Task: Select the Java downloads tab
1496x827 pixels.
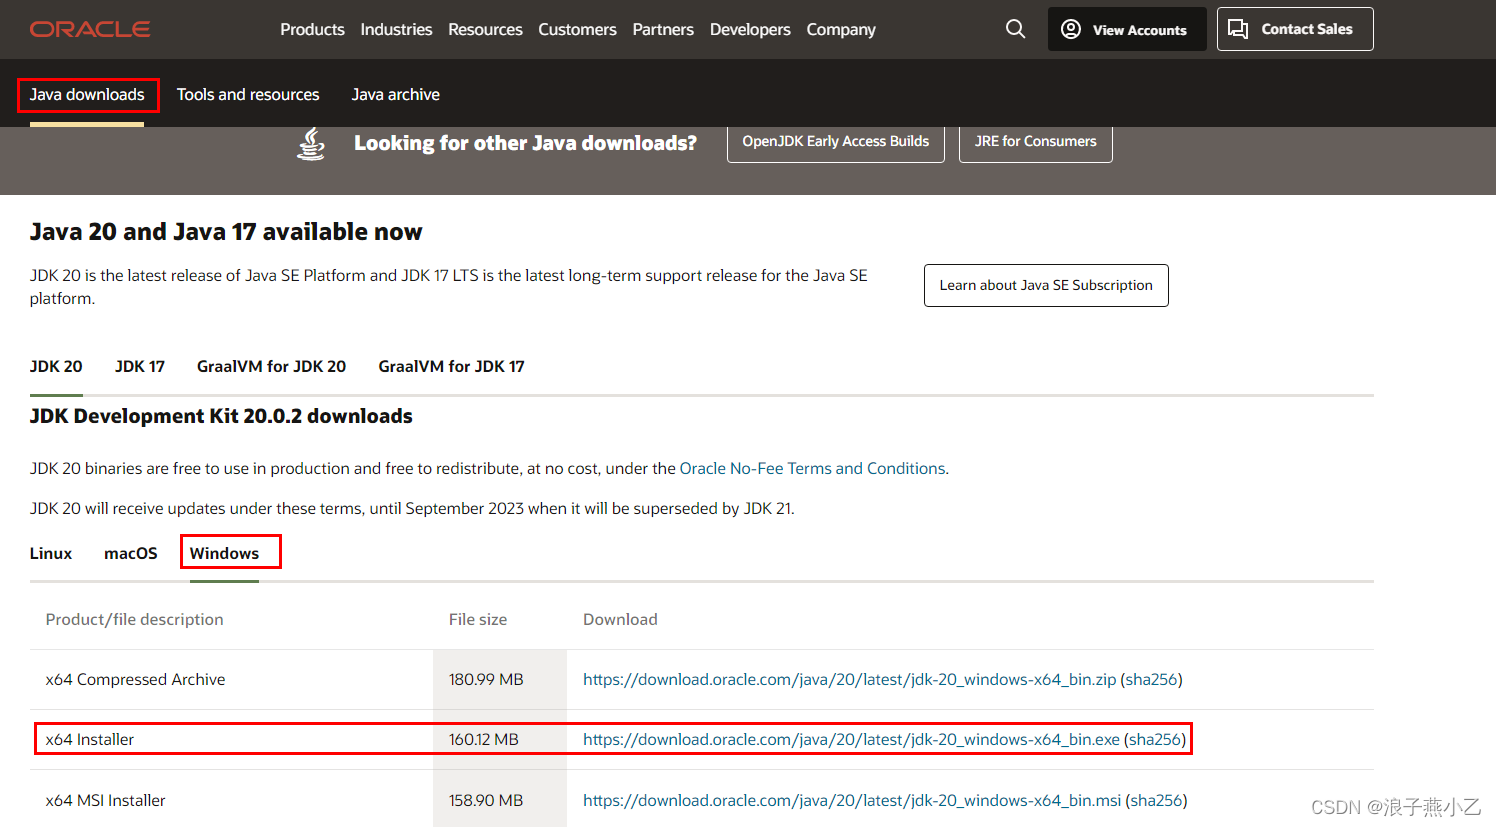Action: coord(87,95)
